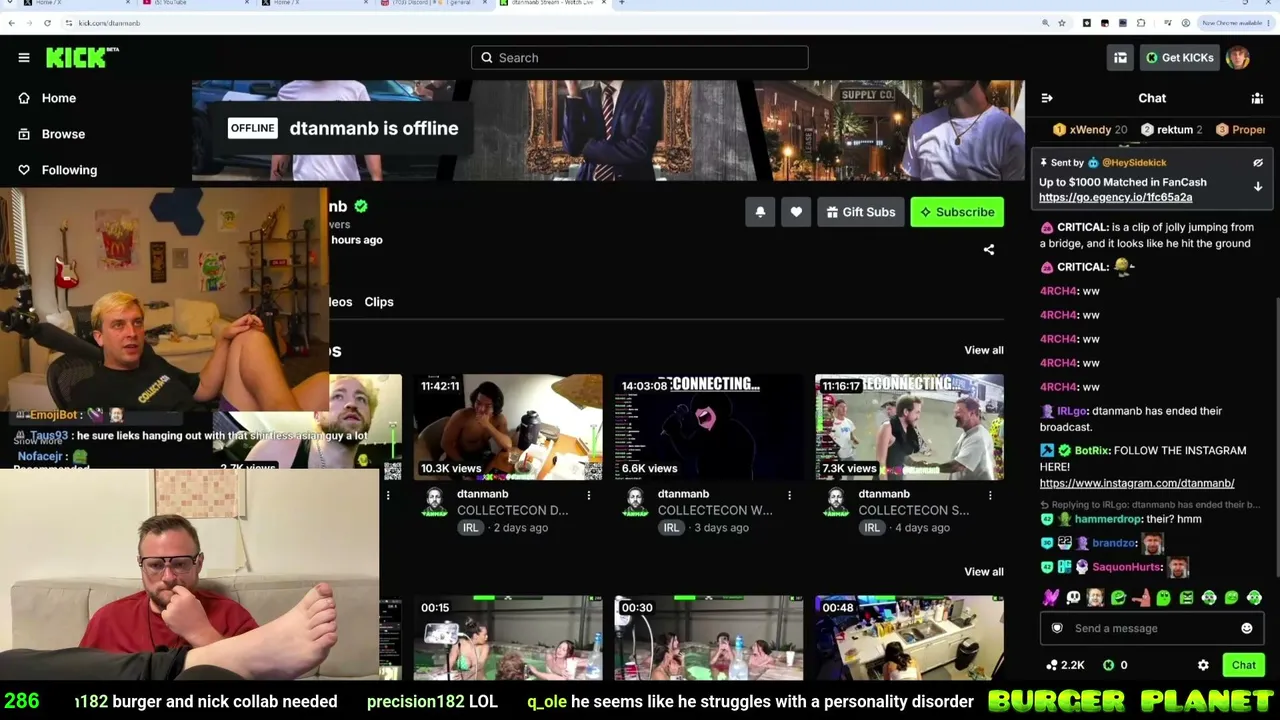The width and height of the screenshot is (1280, 720).
Task: Click the IRL tag on 2 days ago video
Action: point(470,528)
